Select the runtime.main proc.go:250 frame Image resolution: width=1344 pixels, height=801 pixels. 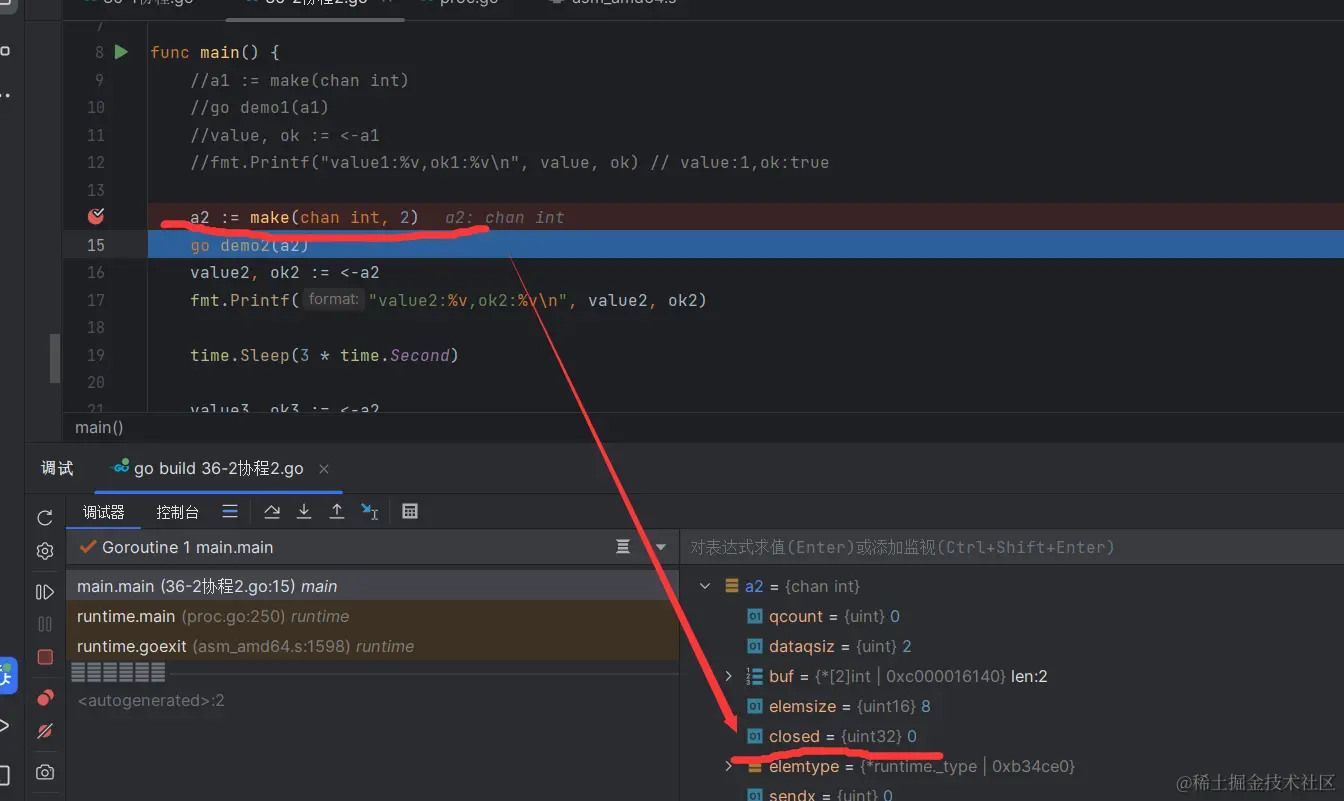click(x=372, y=617)
